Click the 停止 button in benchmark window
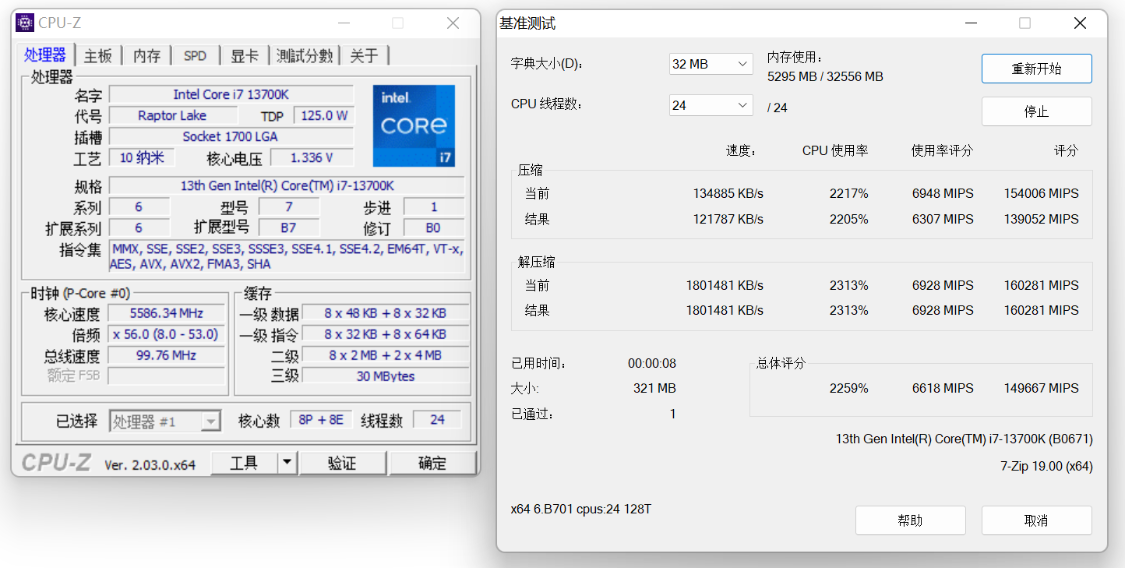Image resolution: width=1125 pixels, height=568 pixels. [1036, 111]
